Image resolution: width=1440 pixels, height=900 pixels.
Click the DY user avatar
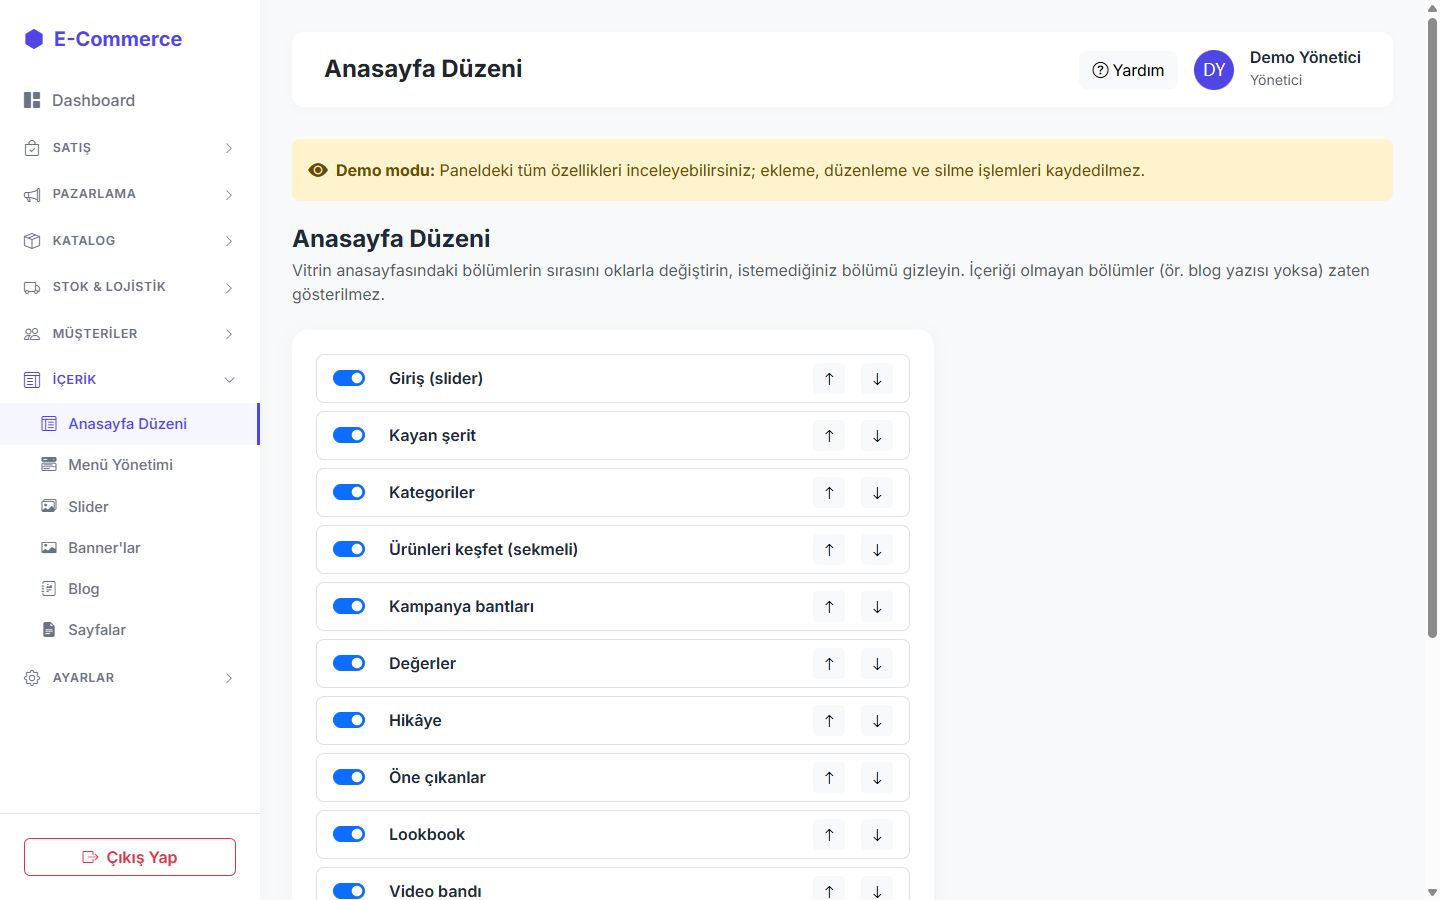coord(1214,70)
